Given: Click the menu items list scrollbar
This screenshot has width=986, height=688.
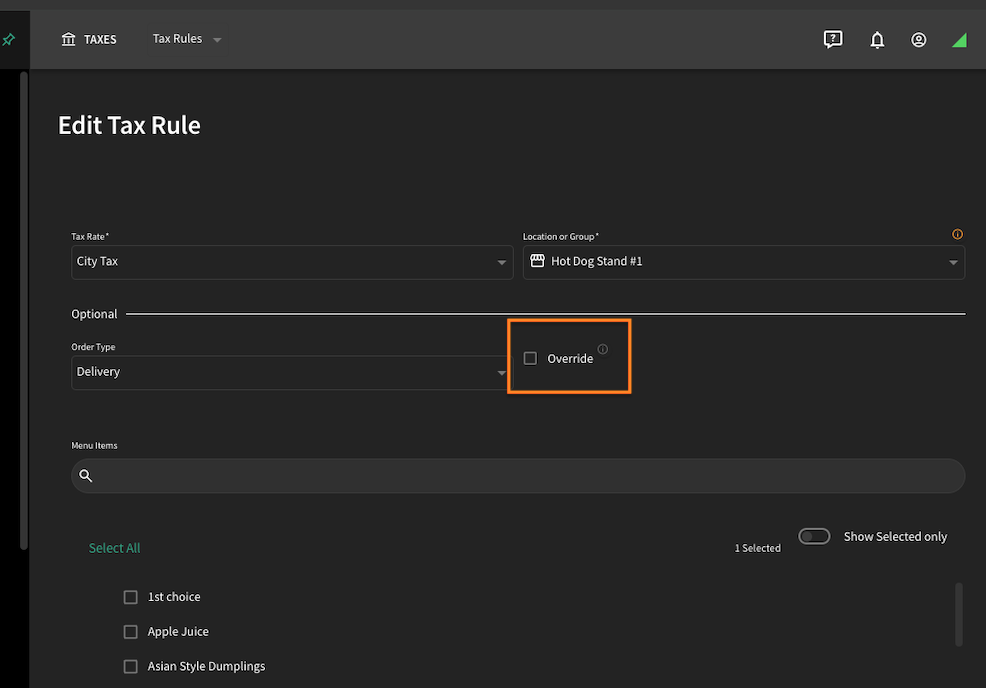Looking at the screenshot, I should pos(958,614).
